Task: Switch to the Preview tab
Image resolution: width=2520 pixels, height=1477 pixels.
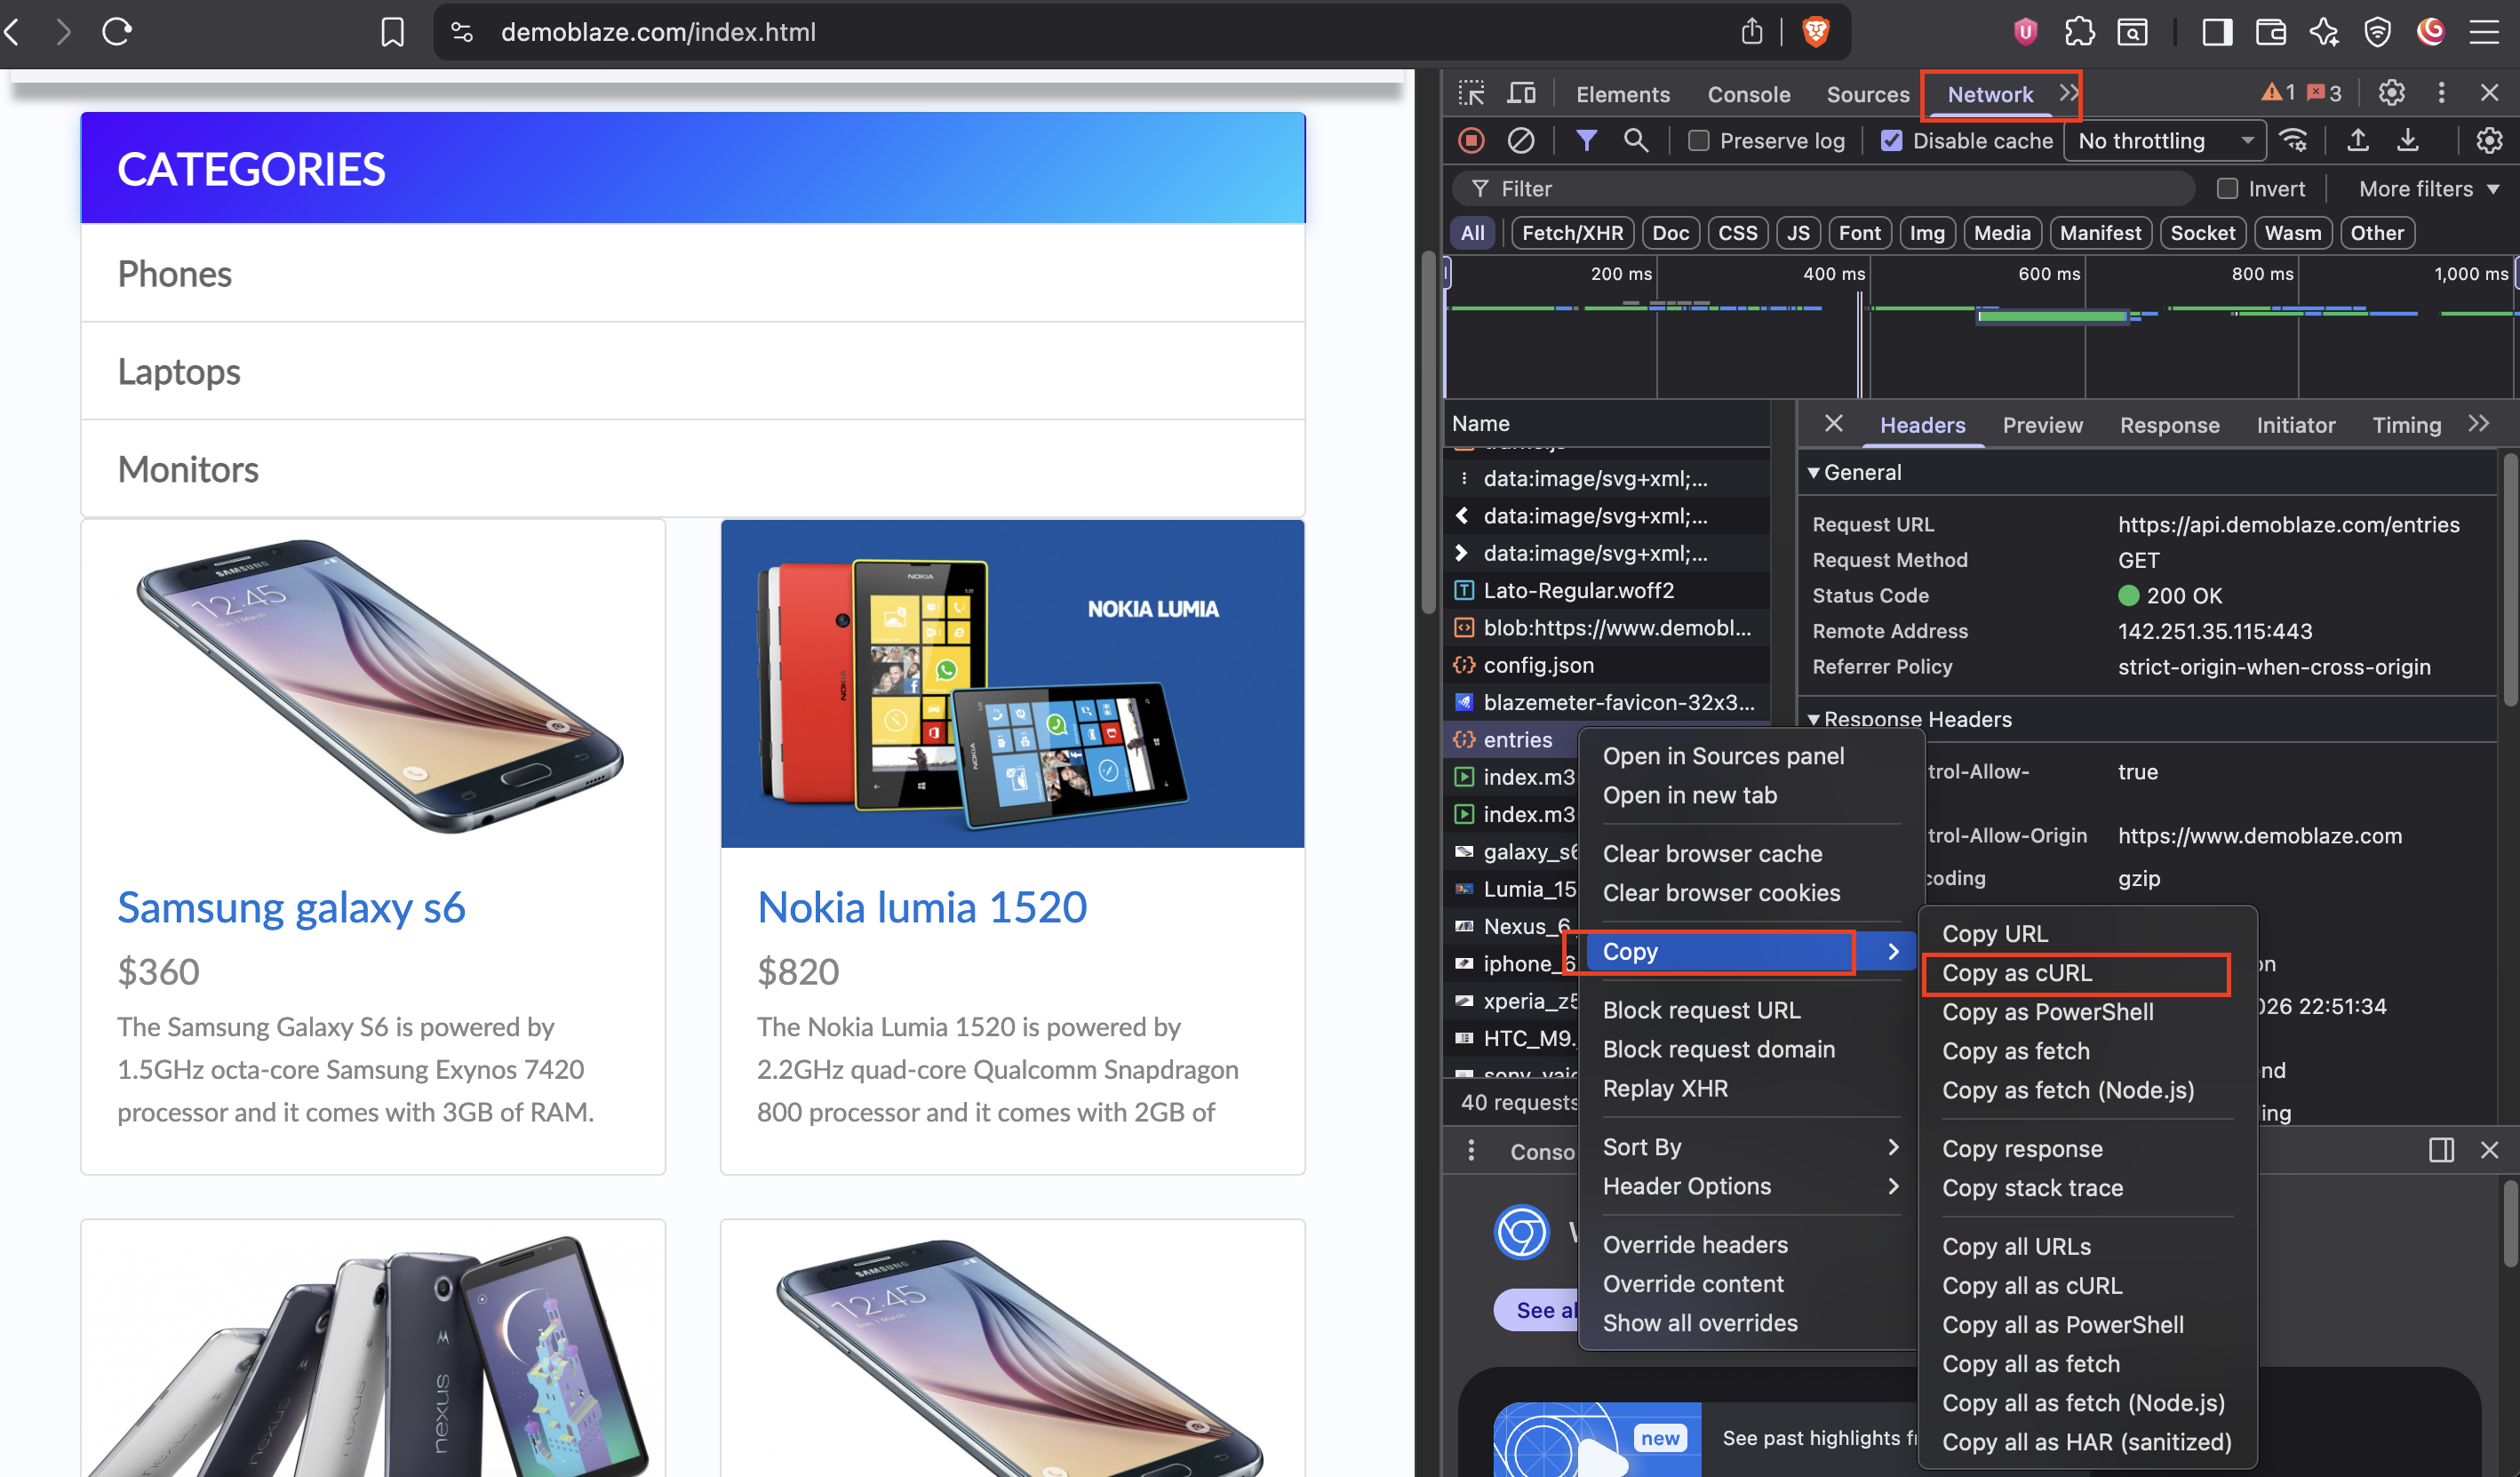Action: click(x=2042, y=424)
